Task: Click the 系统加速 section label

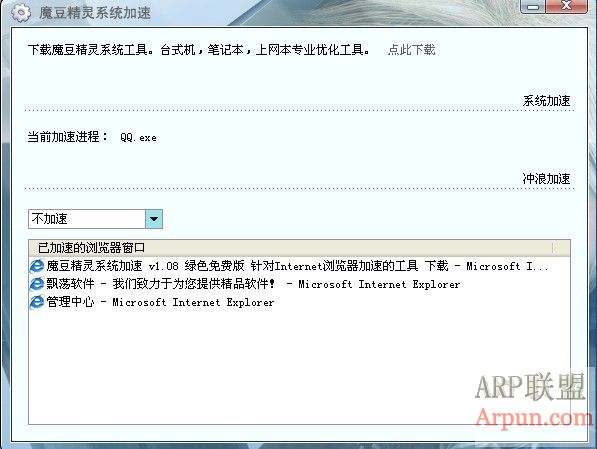Action: pos(546,101)
